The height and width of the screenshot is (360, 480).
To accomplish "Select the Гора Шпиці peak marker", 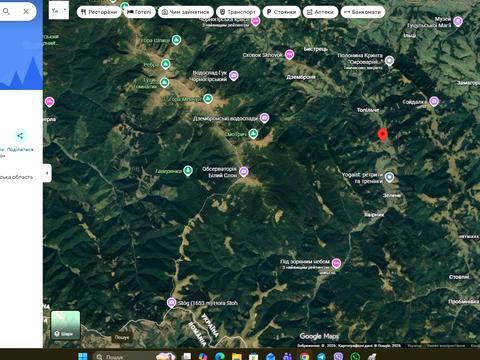I will pyautogui.click(x=176, y=40).
